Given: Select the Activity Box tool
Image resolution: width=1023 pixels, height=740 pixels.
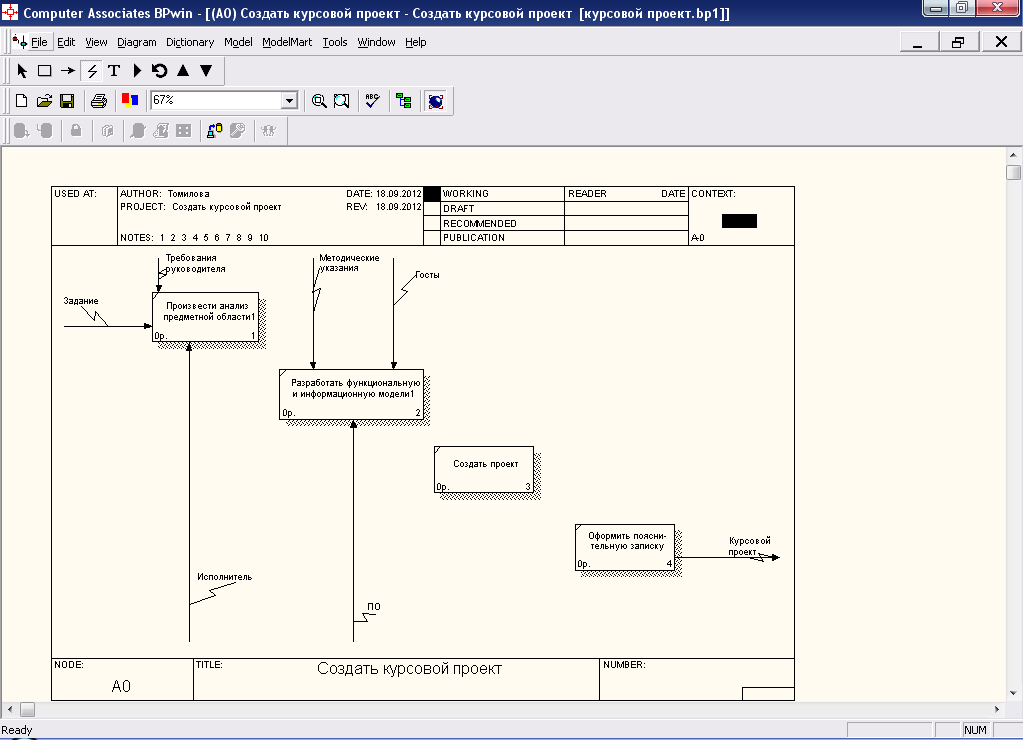Looking at the screenshot, I should click(x=44, y=70).
